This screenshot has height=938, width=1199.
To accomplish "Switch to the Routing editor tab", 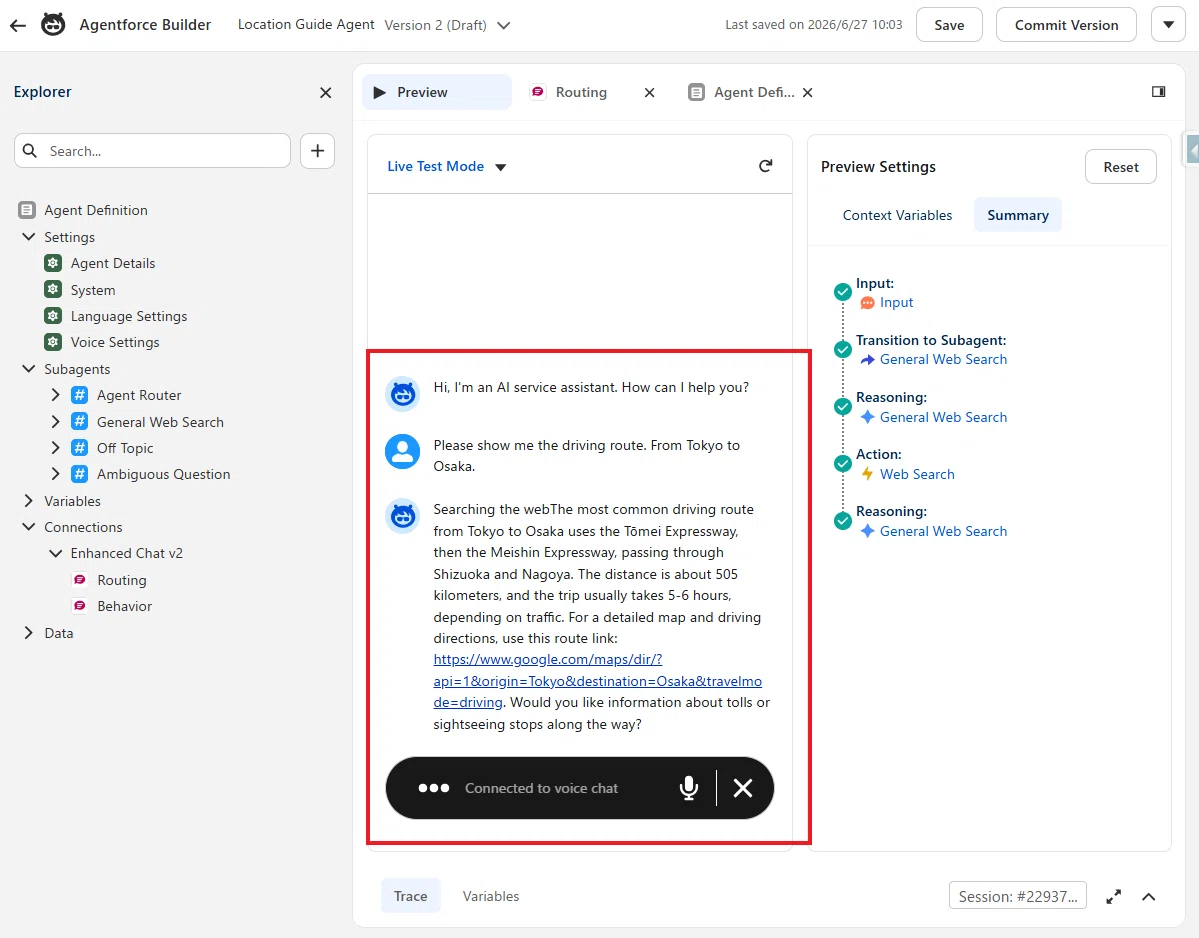I will 580,93.
